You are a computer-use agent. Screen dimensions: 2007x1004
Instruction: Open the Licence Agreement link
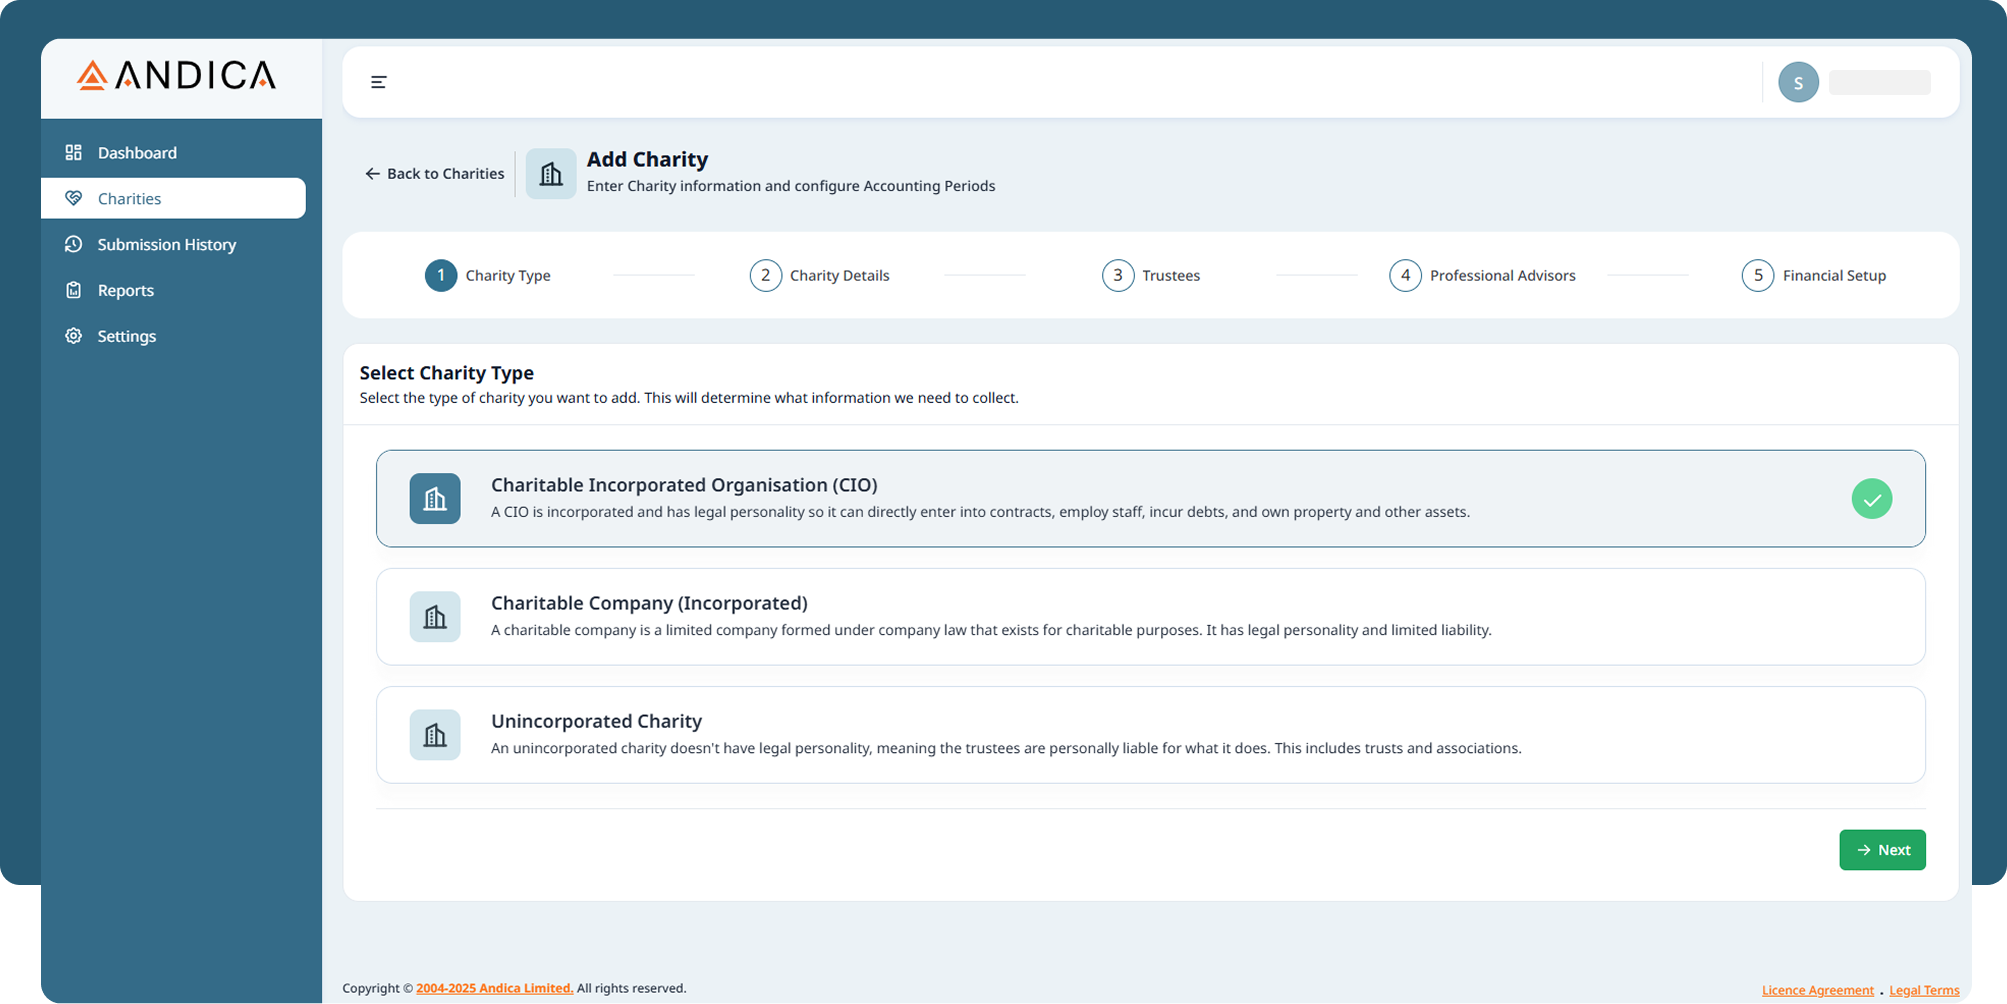[1817, 990]
